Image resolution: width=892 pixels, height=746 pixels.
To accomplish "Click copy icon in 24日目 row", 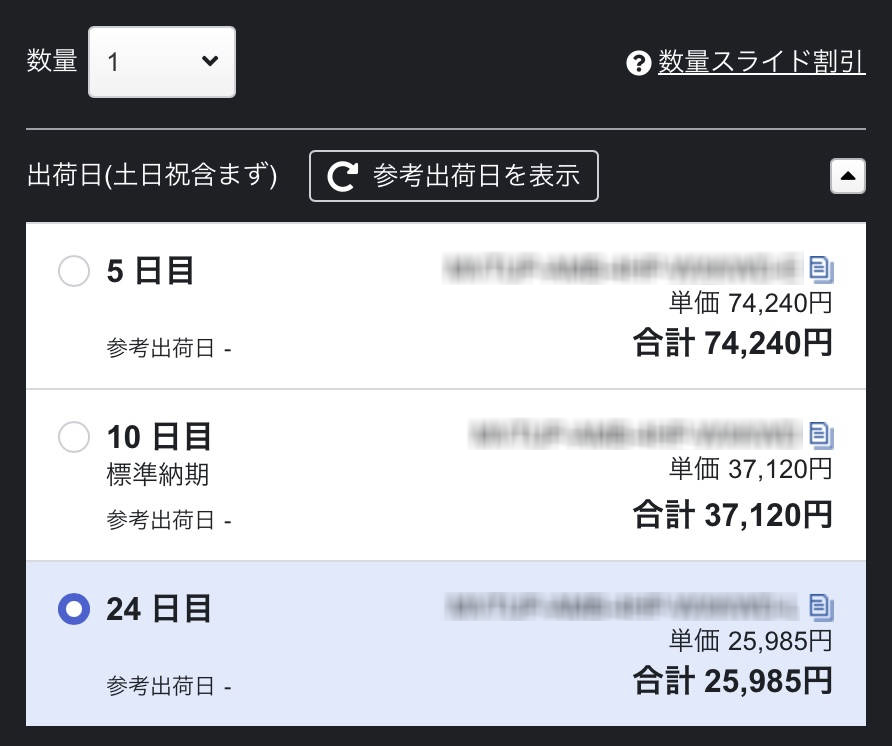I will point(821,606).
